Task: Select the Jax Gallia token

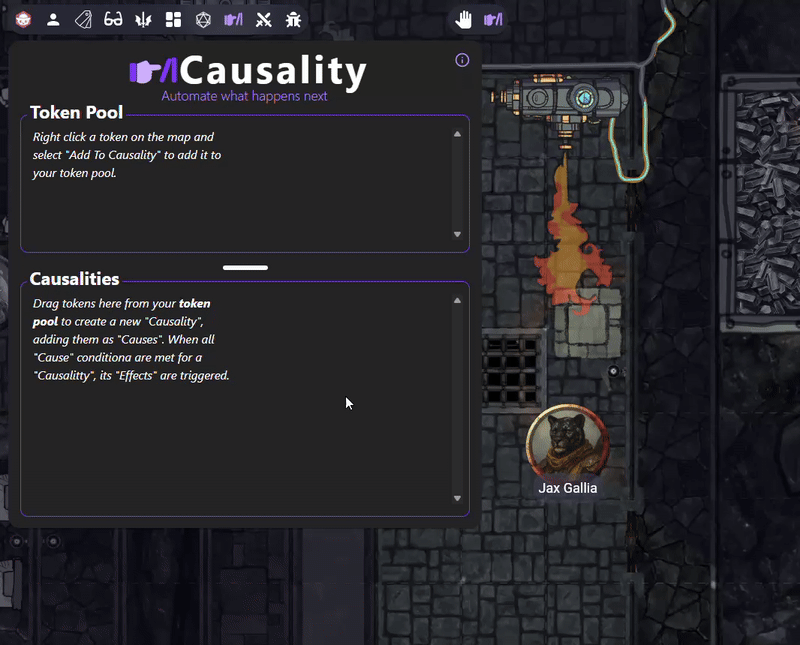Action: pos(567,444)
